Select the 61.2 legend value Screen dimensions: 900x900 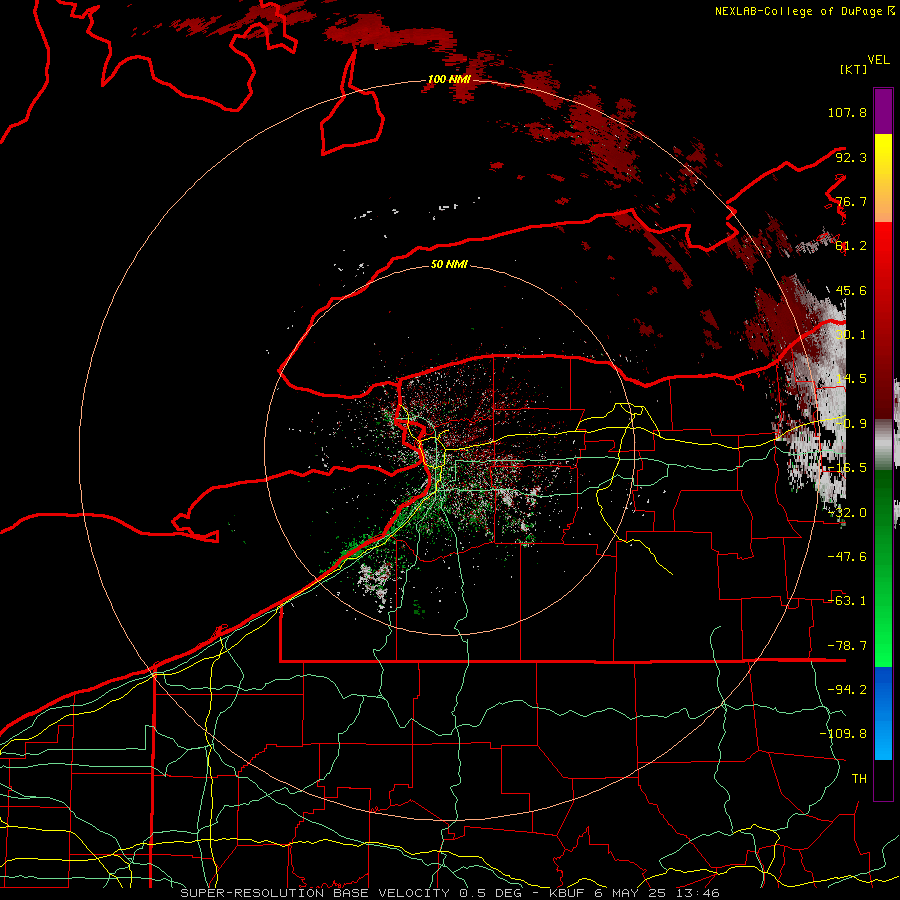(x=851, y=246)
